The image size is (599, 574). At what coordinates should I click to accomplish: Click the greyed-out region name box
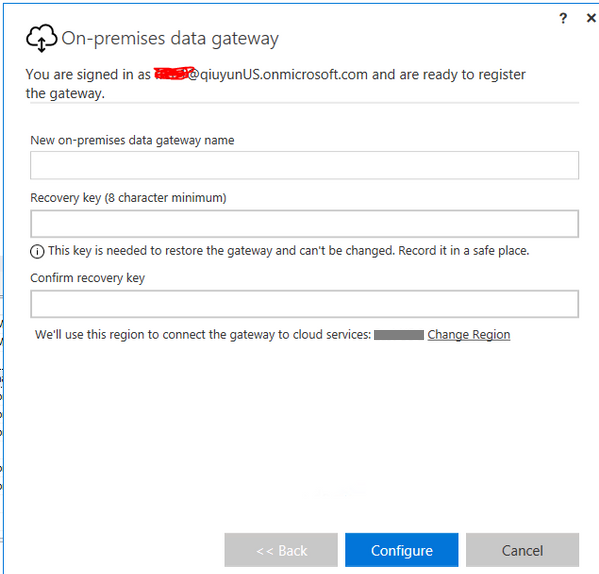point(399,335)
